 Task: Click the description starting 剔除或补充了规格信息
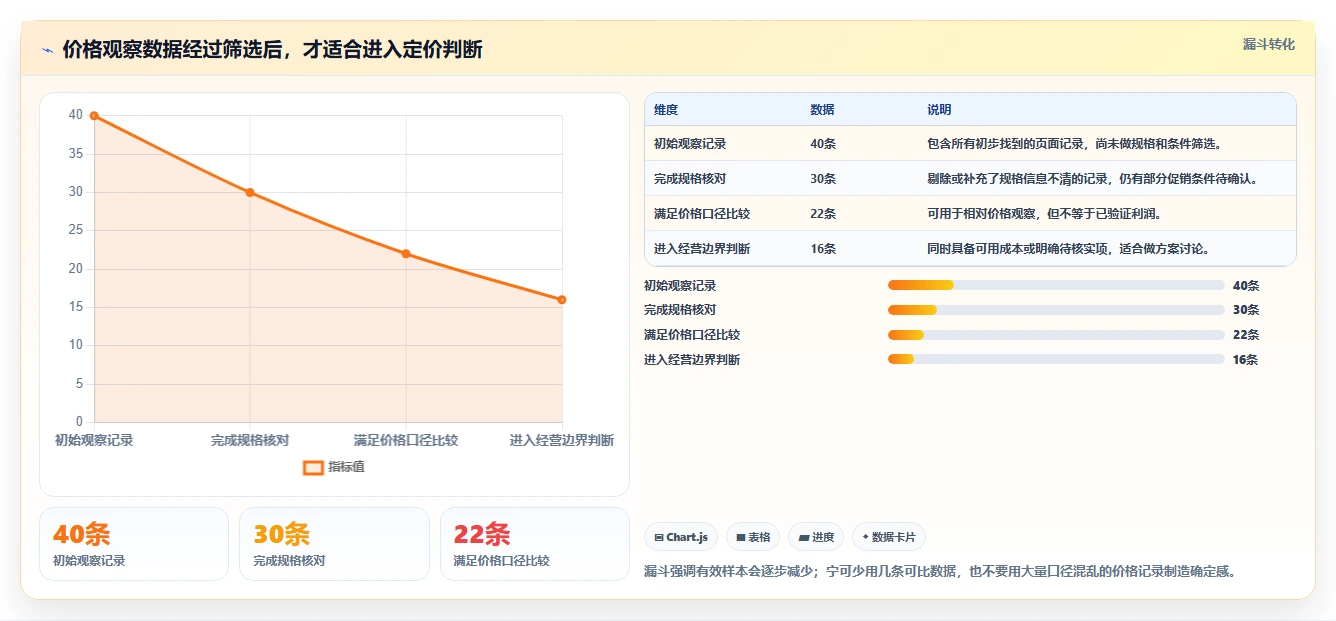click(1092, 179)
